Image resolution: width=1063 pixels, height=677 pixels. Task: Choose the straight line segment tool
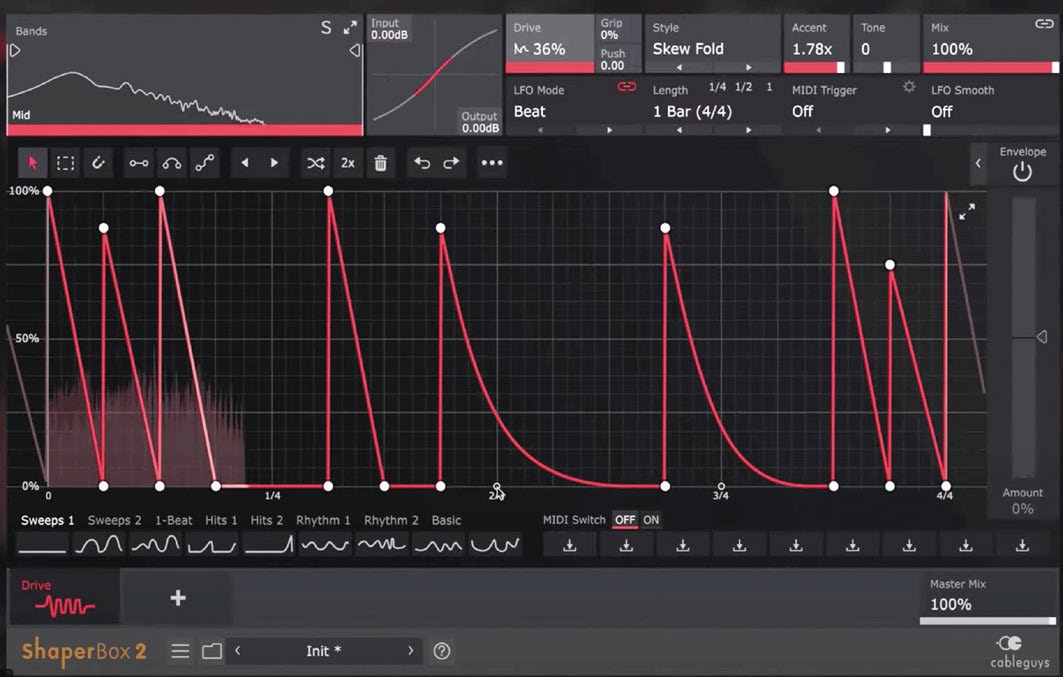pos(139,163)
